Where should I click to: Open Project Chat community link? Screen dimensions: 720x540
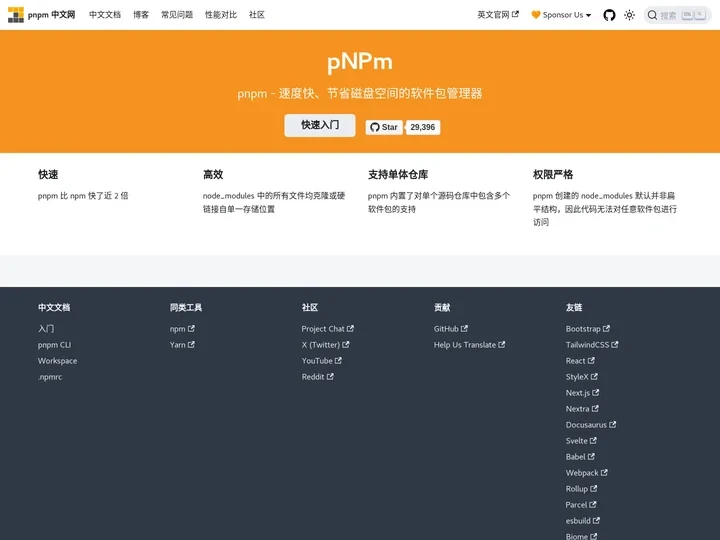click(x=327, y=329)
